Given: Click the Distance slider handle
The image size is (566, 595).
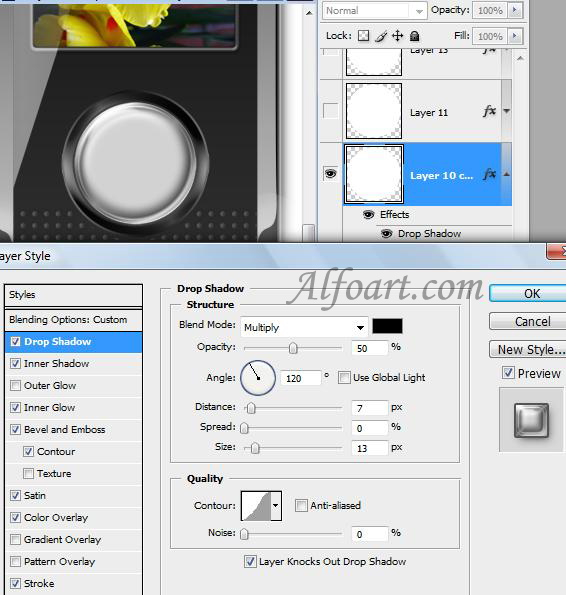Looking at the screenshot, I should (x=251, y=408).
